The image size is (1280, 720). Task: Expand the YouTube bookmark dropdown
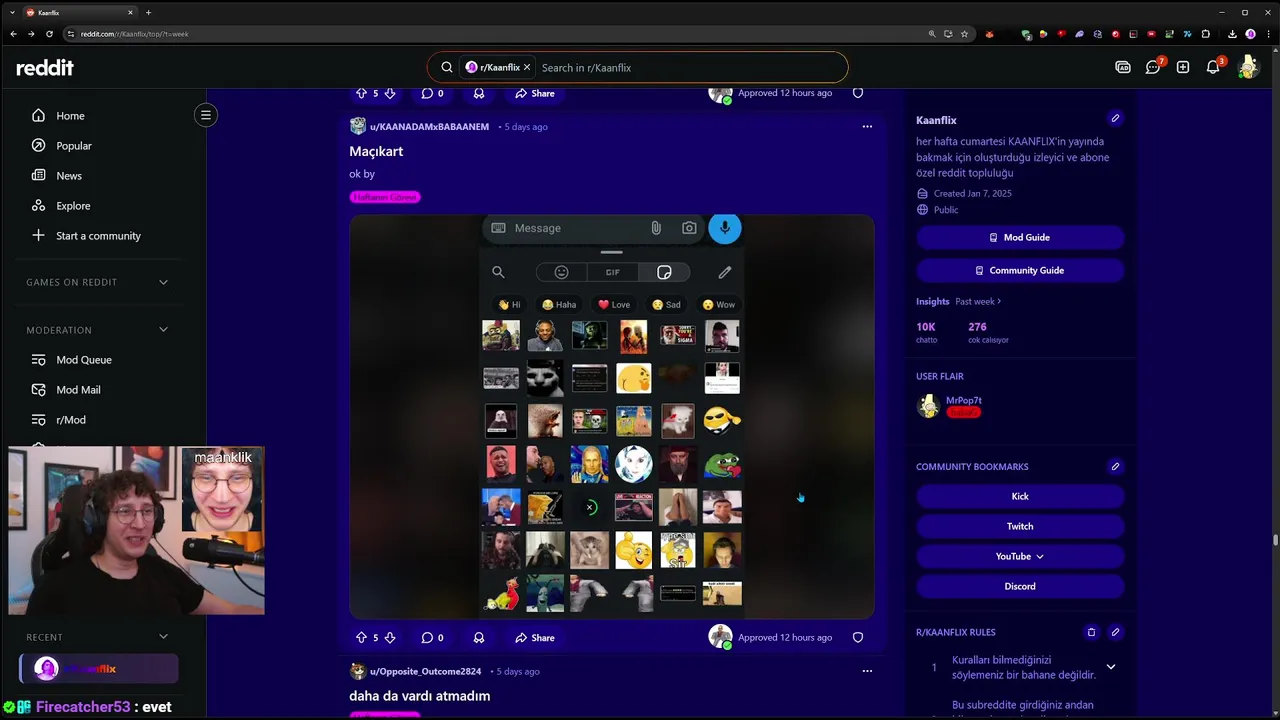point(1039,557)
